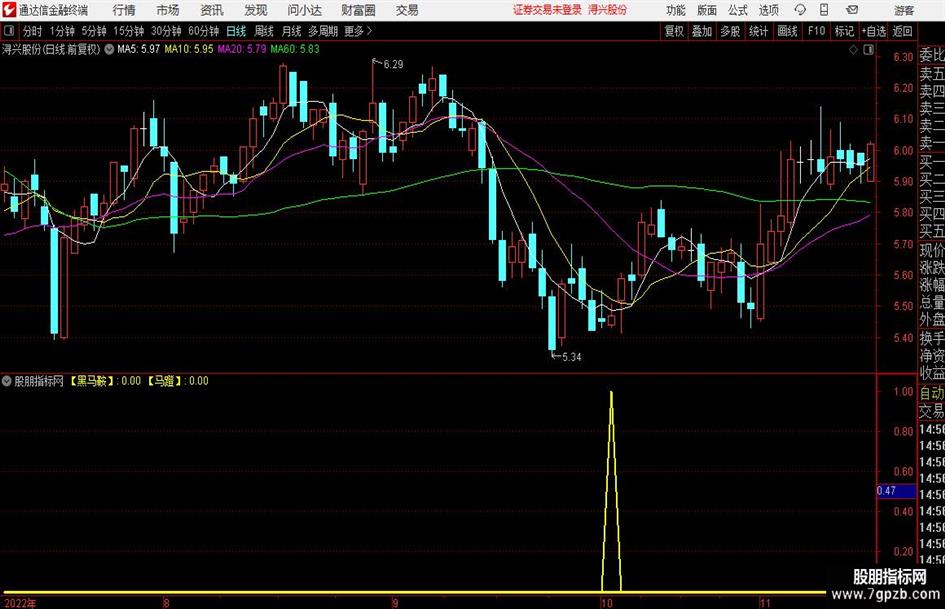Click the 多股 multi-stock button
Screen dimensions: 945x609
coord(730,31)
